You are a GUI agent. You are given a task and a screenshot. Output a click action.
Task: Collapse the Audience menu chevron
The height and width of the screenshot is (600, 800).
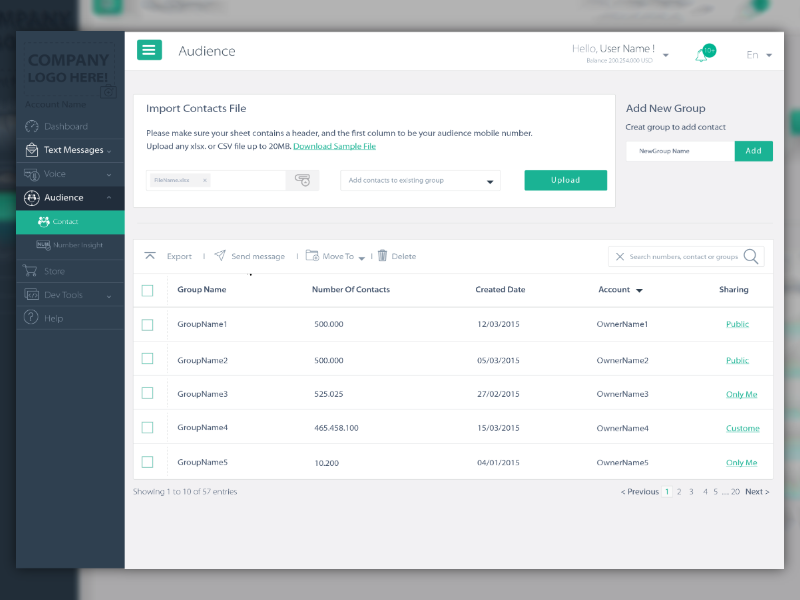point(109,197)
